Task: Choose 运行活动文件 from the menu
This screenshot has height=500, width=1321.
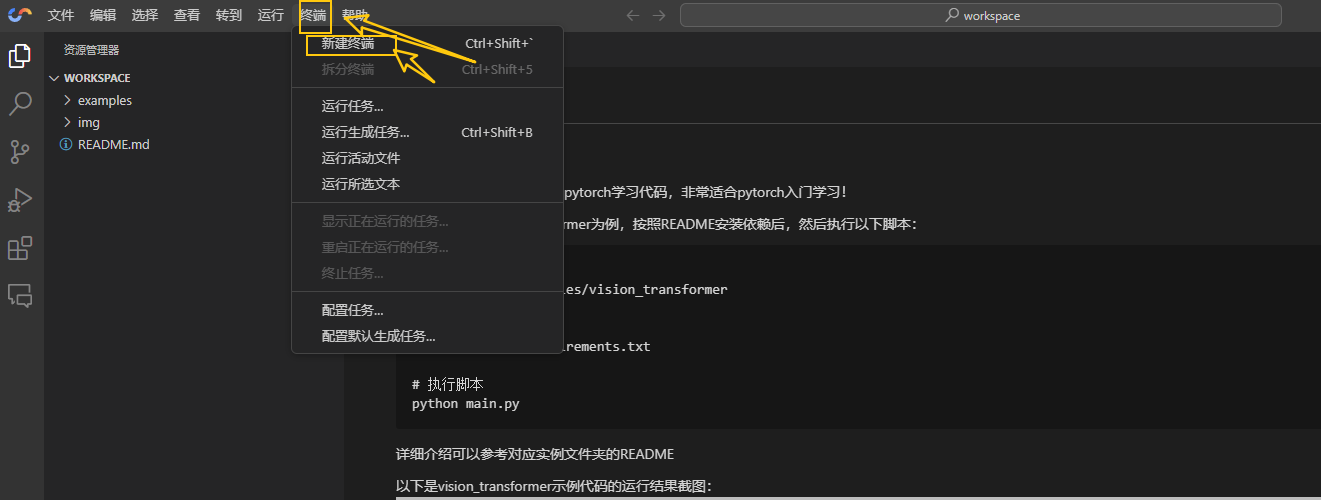Action: click(427, 158)
